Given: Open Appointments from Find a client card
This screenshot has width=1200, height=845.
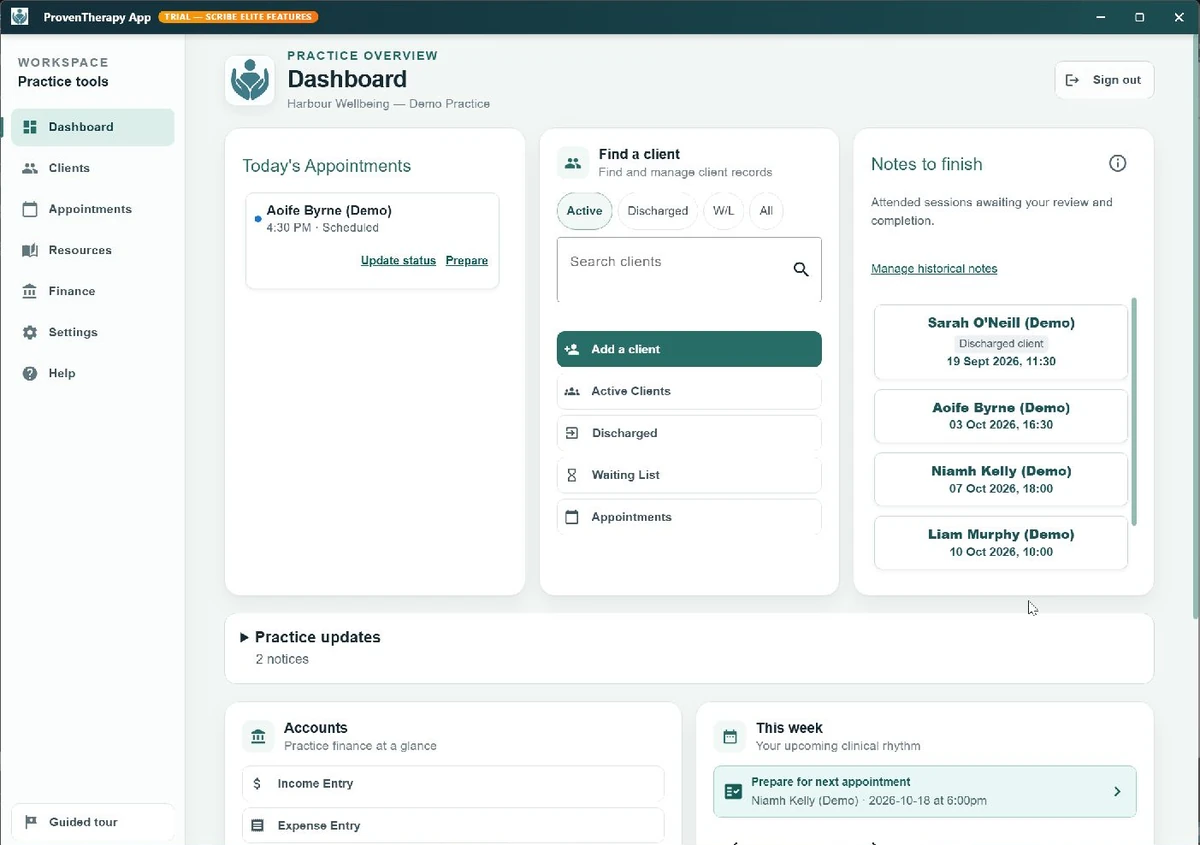Looking at the screenshot, I should tap(689, 517).
